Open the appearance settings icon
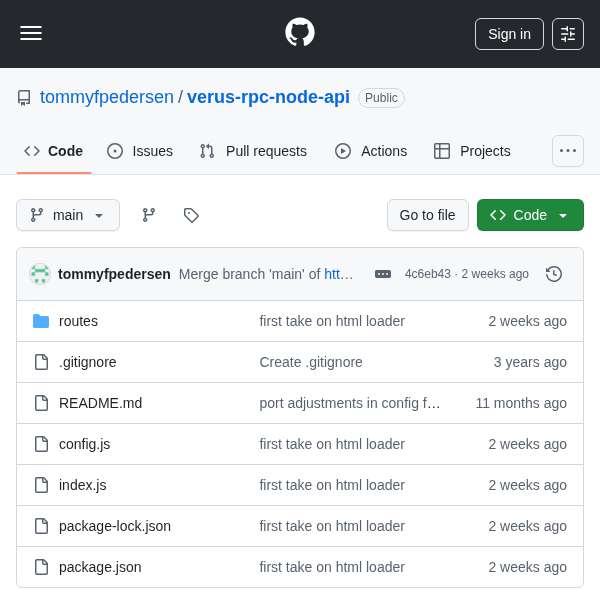This screenshot has width=600, height=600. [568, 34]
